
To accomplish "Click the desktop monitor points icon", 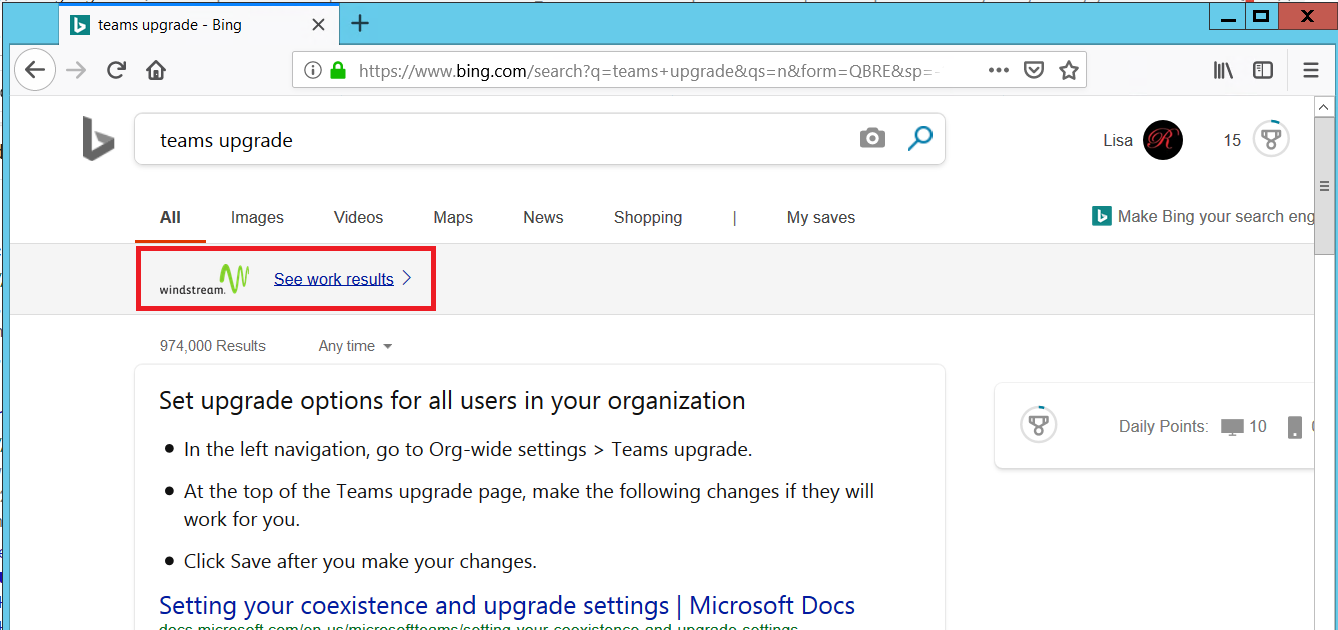I will [1232, 427].
